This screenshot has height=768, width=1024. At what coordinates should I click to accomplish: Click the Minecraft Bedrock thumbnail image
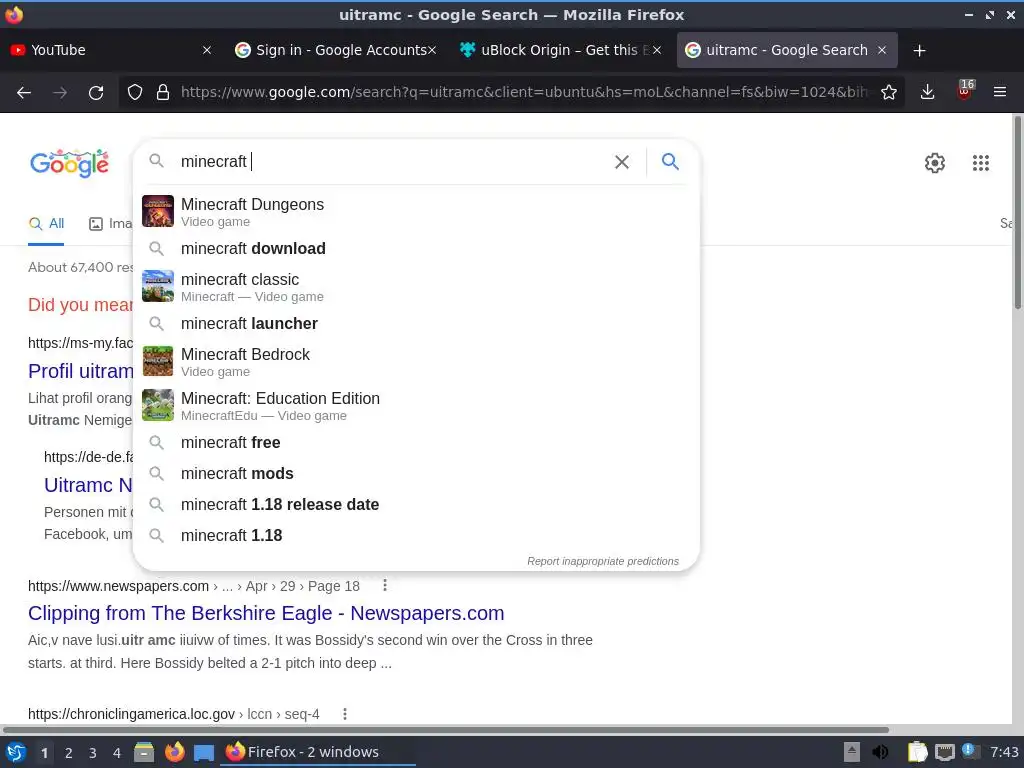(x=158, y=361)
